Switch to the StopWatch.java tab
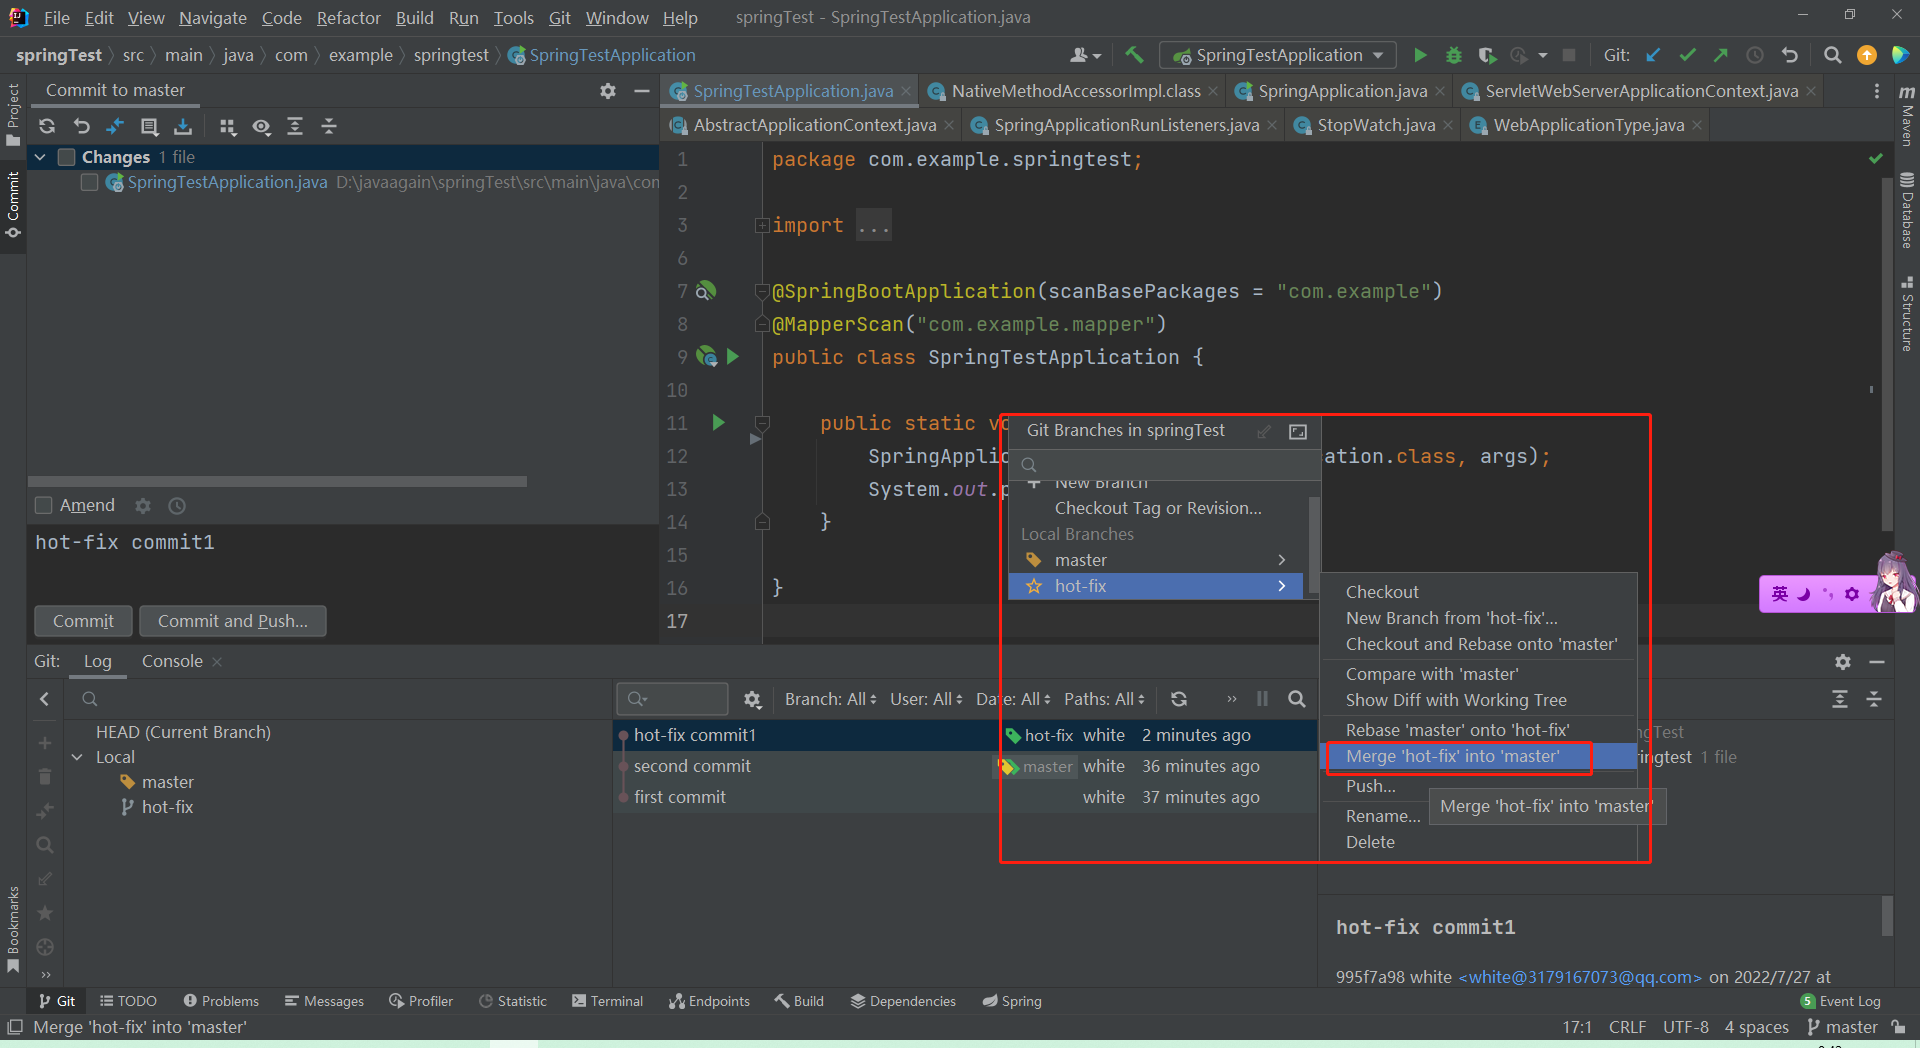 pos(1376,125)
